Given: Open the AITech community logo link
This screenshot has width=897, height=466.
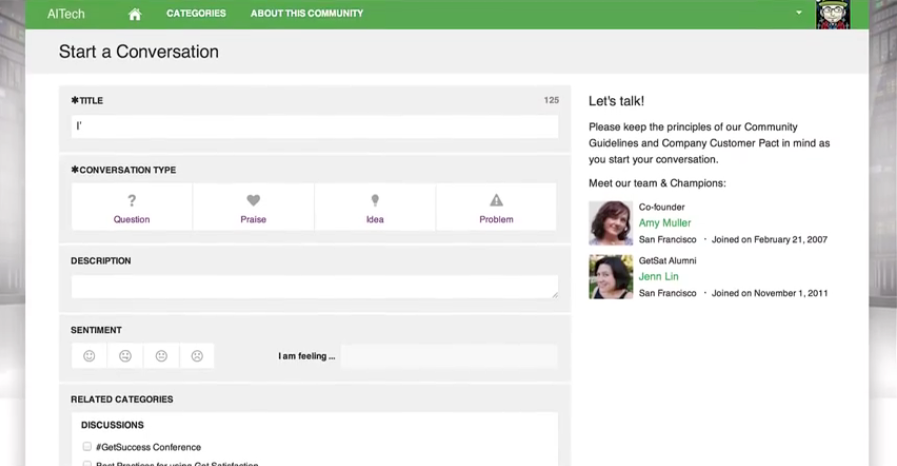Looking at the screenshot, I should (66, 14).
